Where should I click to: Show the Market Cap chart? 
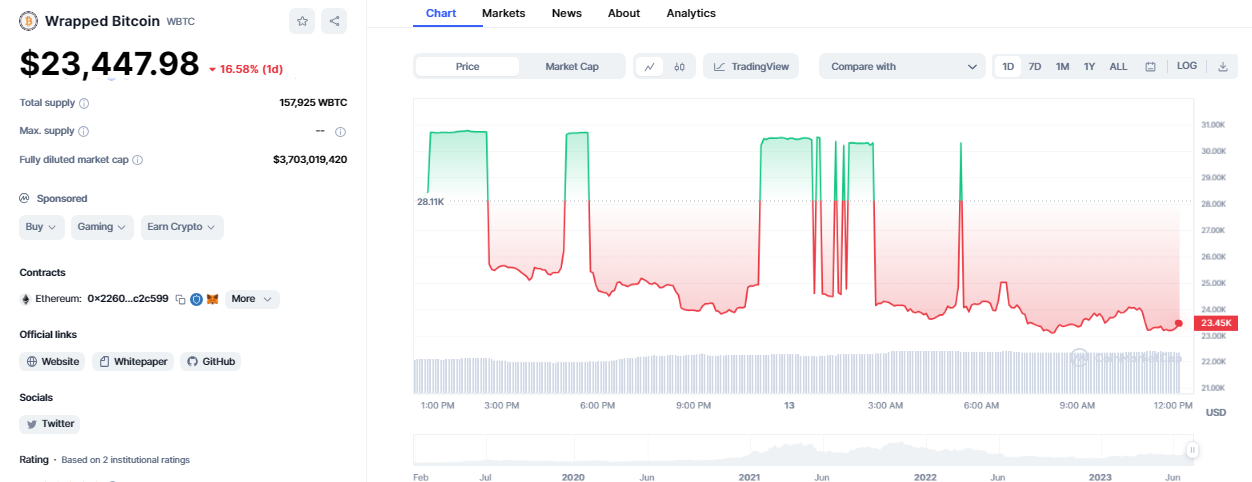coord(572,67)
